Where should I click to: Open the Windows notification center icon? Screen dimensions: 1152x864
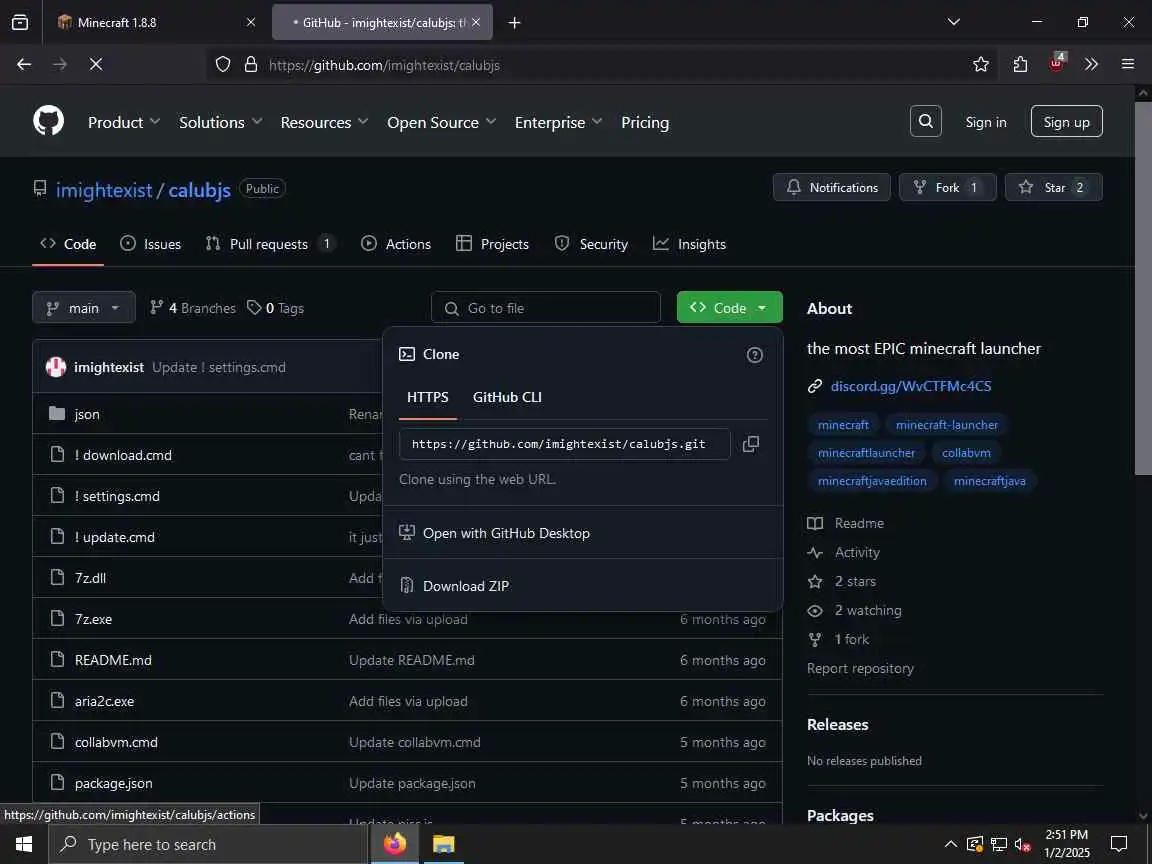[1118, 844]
